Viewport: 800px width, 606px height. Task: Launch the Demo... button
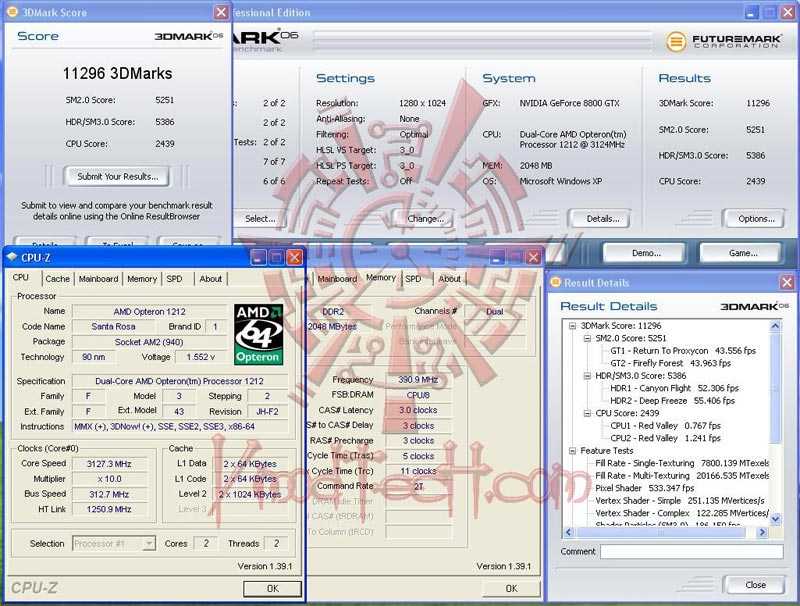[x=646, y=253]
